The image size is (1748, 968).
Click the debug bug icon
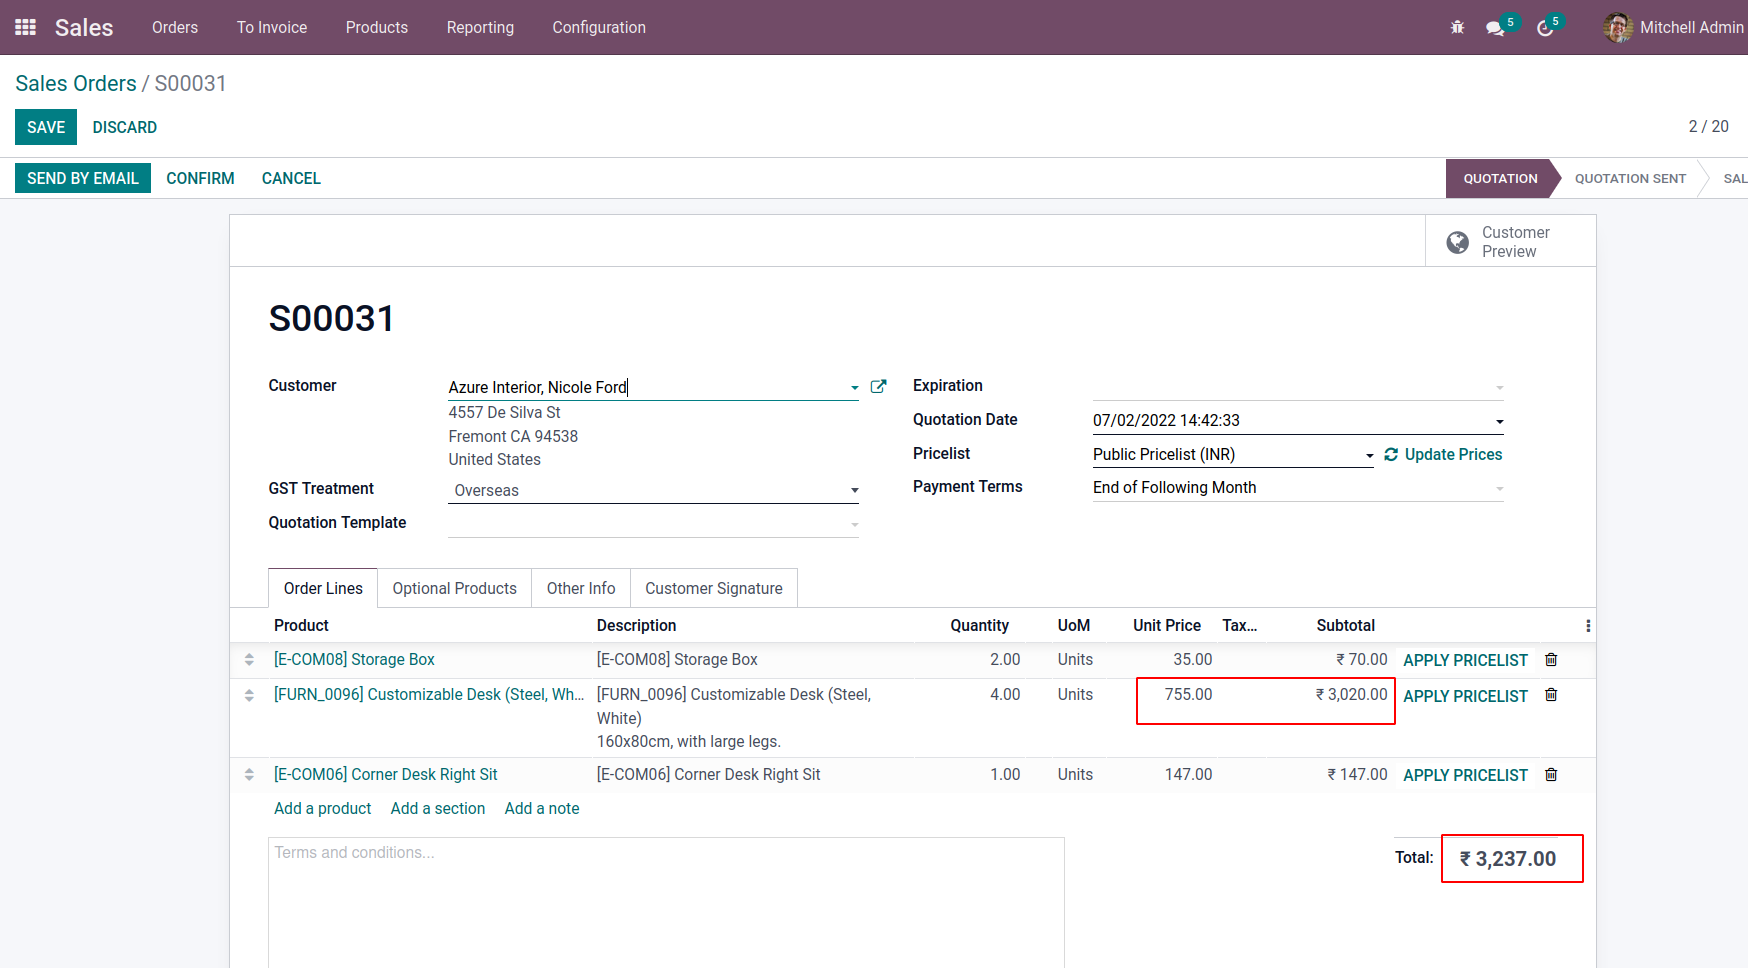click(1457, 28)
